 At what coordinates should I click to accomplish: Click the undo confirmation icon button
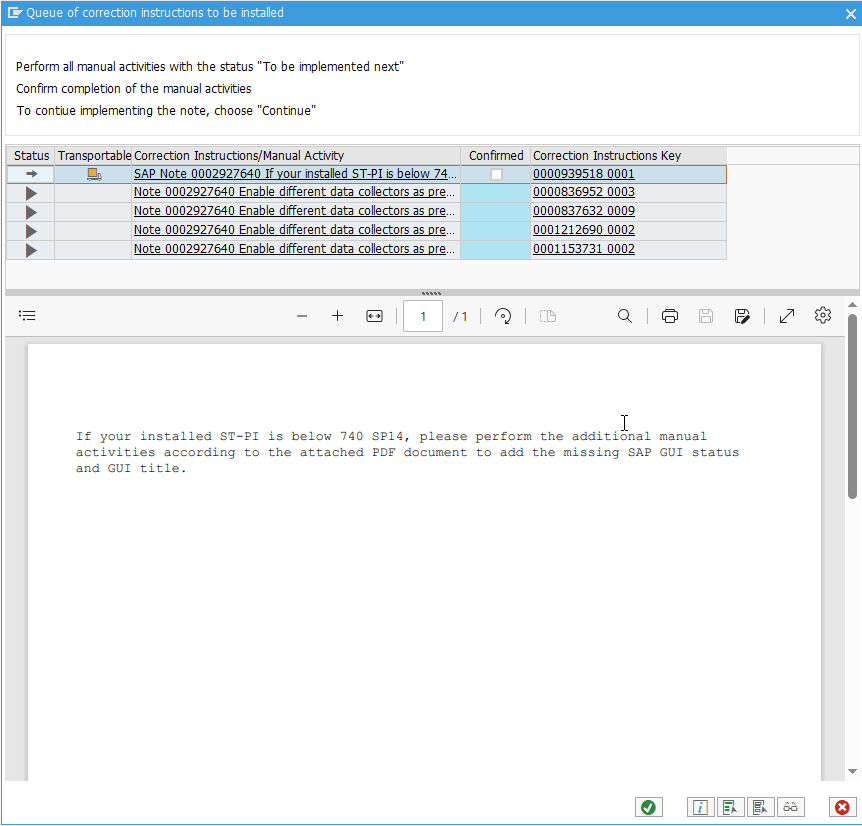760,807
